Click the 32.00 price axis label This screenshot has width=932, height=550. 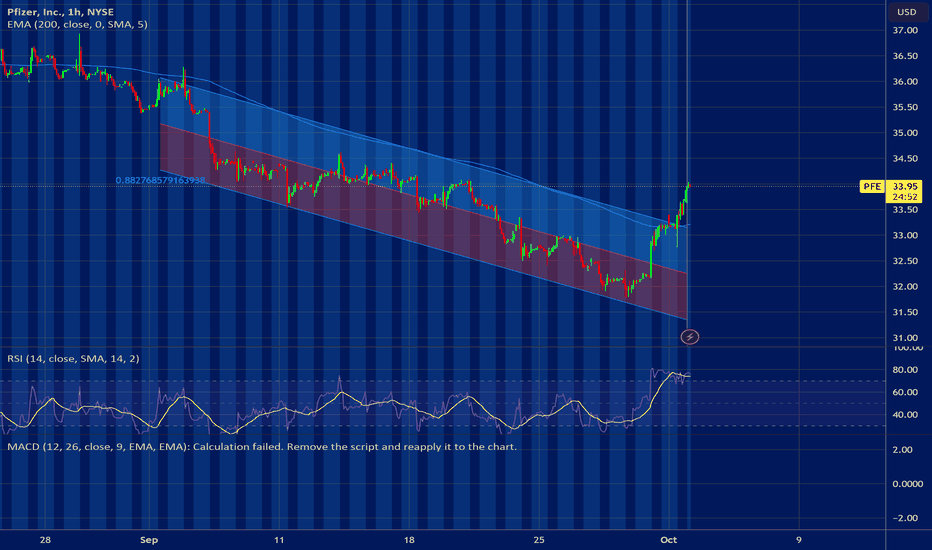point(905,287)
